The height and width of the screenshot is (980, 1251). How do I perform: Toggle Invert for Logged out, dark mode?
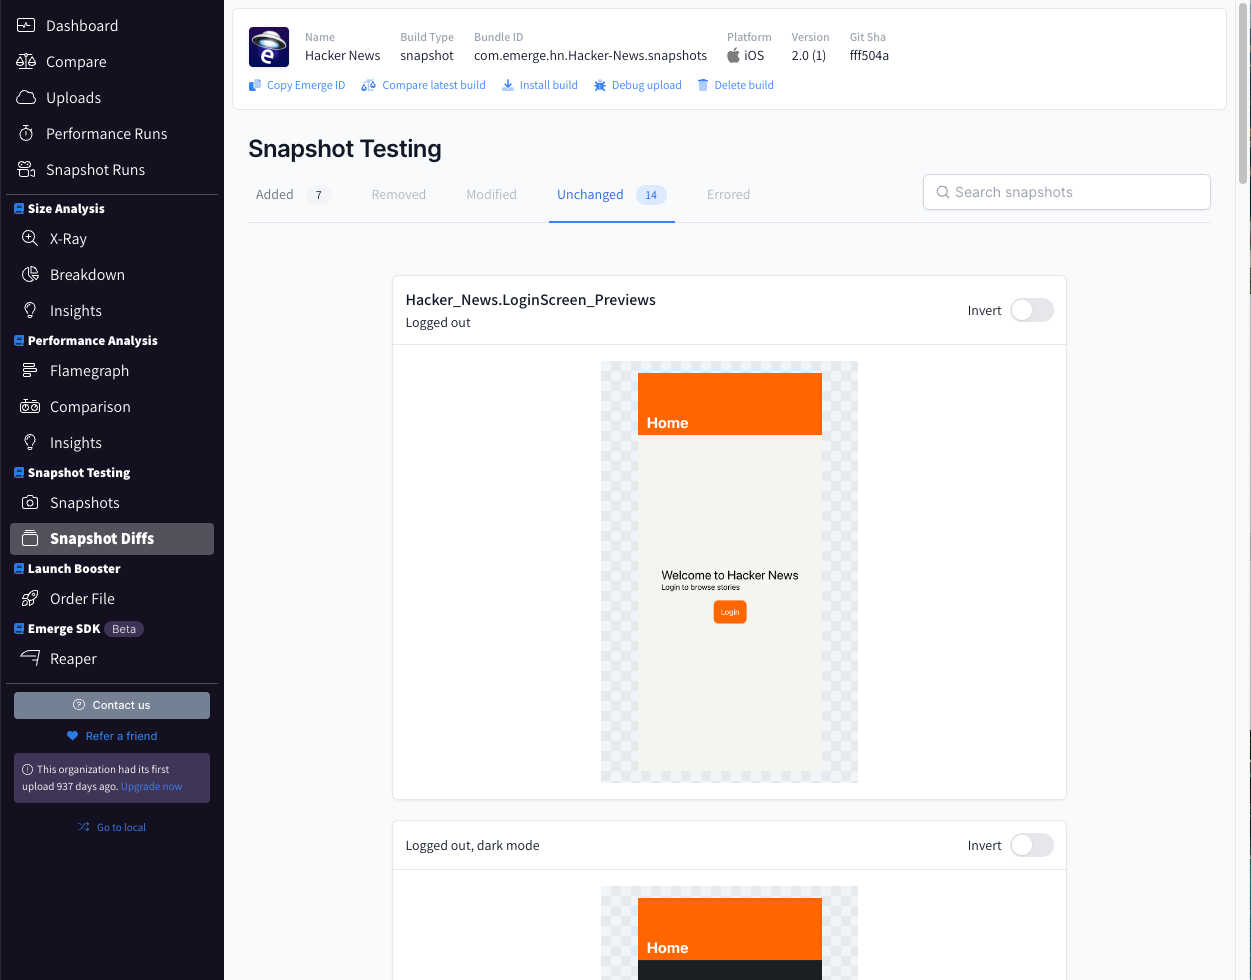coord(1032,845)
